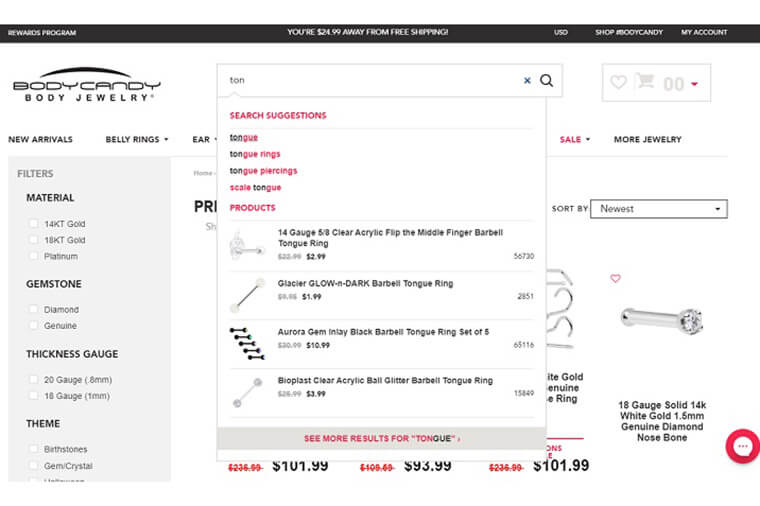Check the 14KT Gold material filter
The height and width of the screenshot is (506, 760).
(34, 224)
